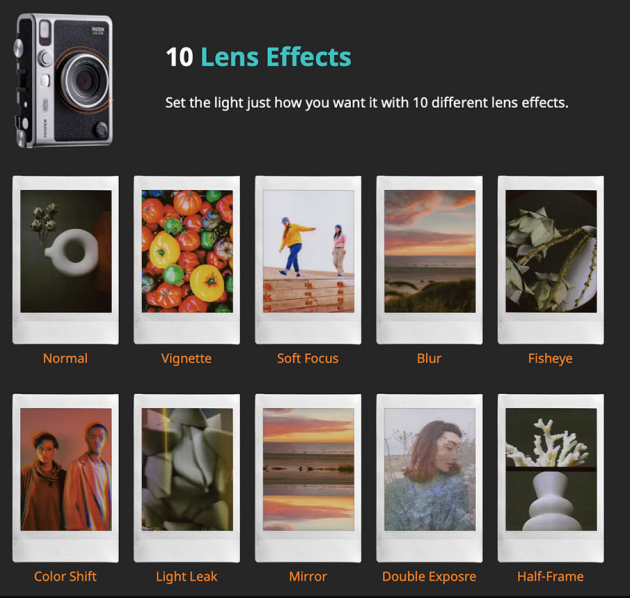Screen dimensions: 630x598
Task: Click the "Normal" label text
Action: tap(65, 358)
